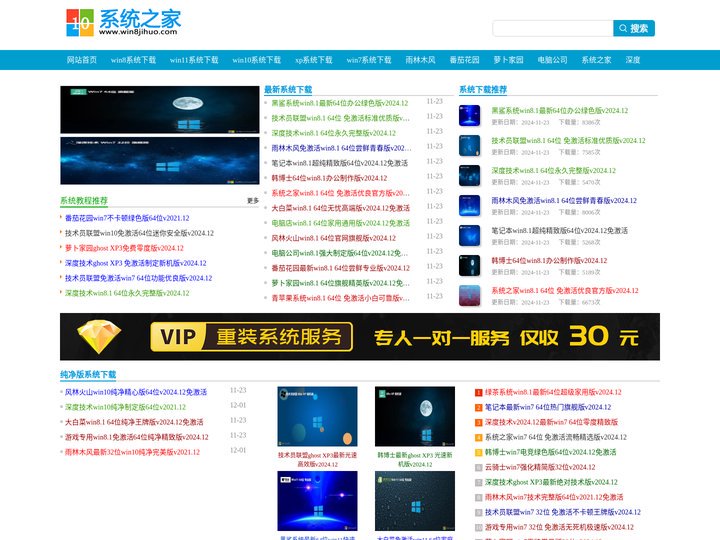Open win8系统下载 in the navigation bar
Image resolution: width=720 pixels, height=540 pixels.
133,60
